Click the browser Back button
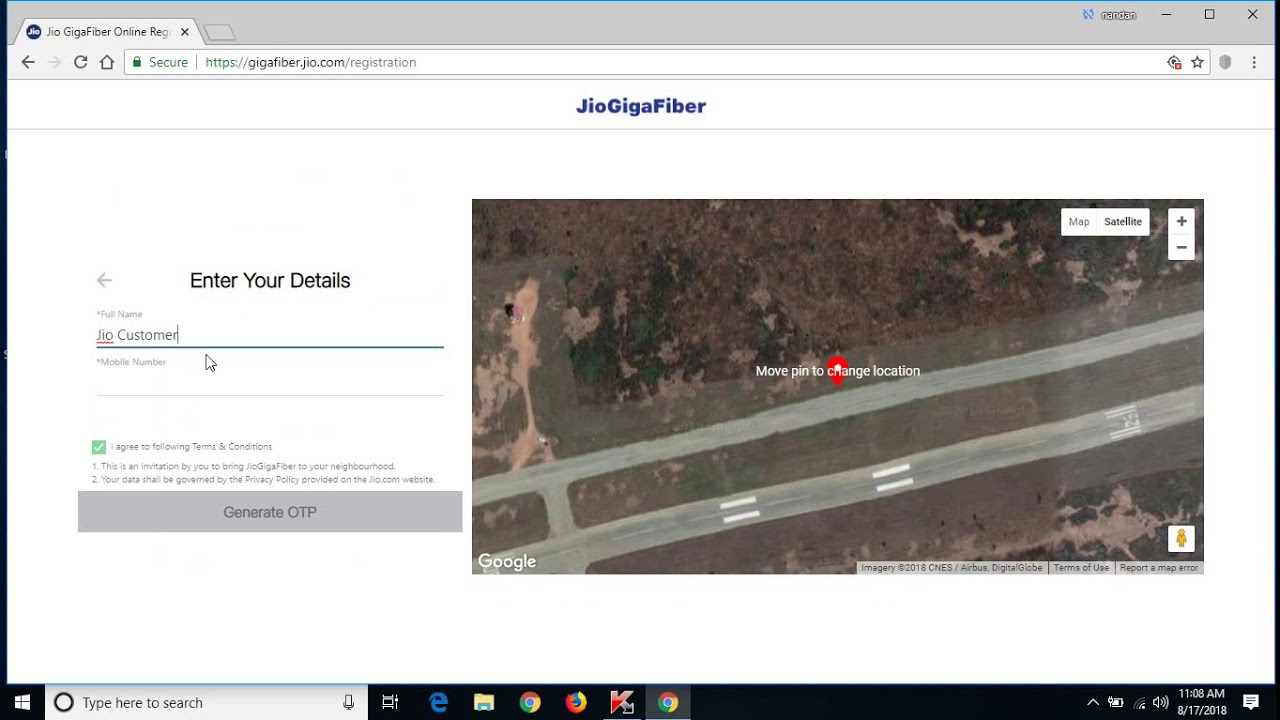Screen dimensions: 1280x720 coord(28,62)
